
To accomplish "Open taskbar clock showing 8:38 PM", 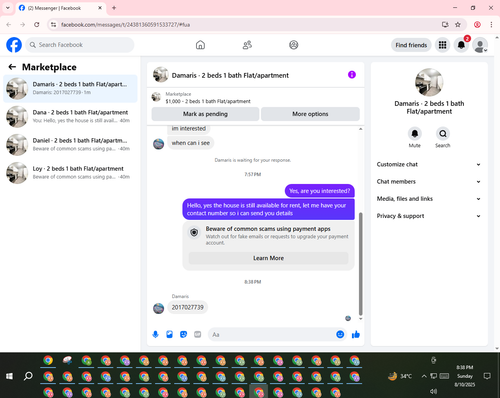I will coord(465,376).
